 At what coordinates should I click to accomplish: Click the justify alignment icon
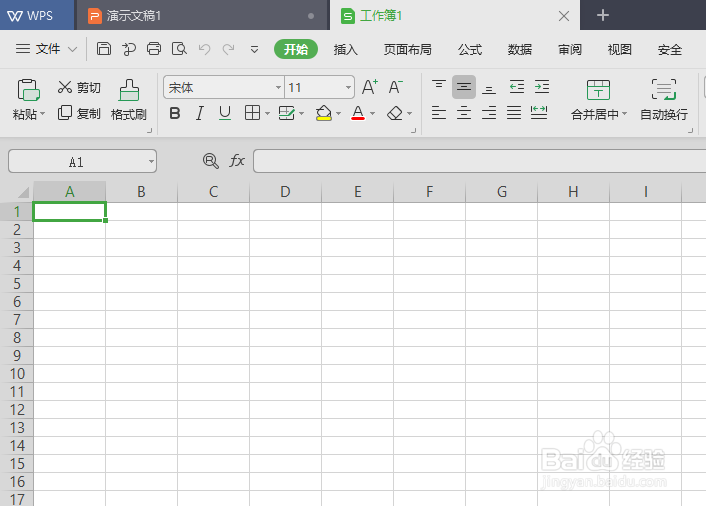514,113
